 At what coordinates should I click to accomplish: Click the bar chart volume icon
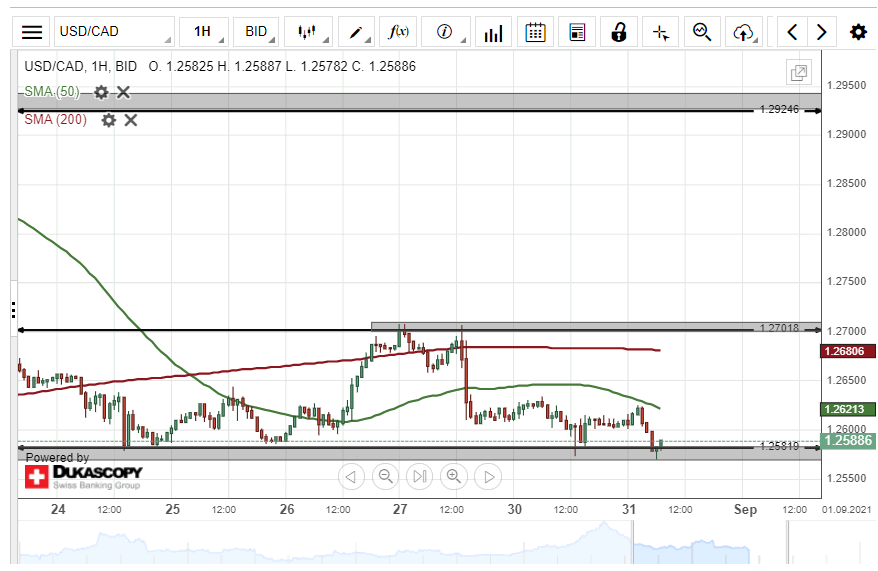click(x=493, y=32)
